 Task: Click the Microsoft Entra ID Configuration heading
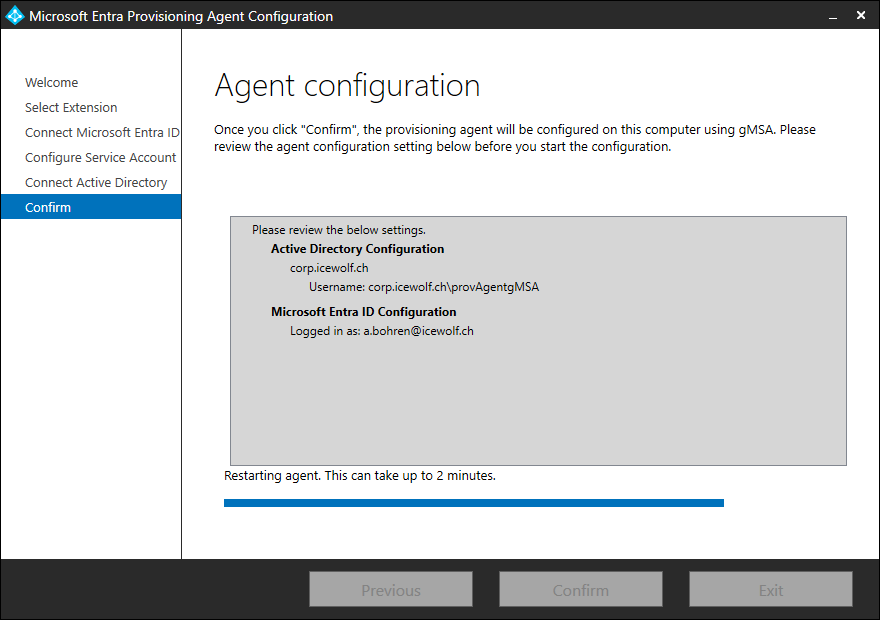pyautogui.click(x=363, y=312)
